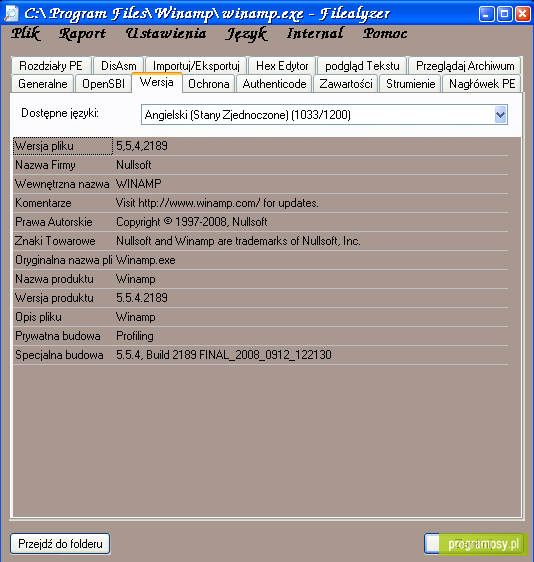Open the Plik menu
This screenshot has width=534, height=562.
25,34
